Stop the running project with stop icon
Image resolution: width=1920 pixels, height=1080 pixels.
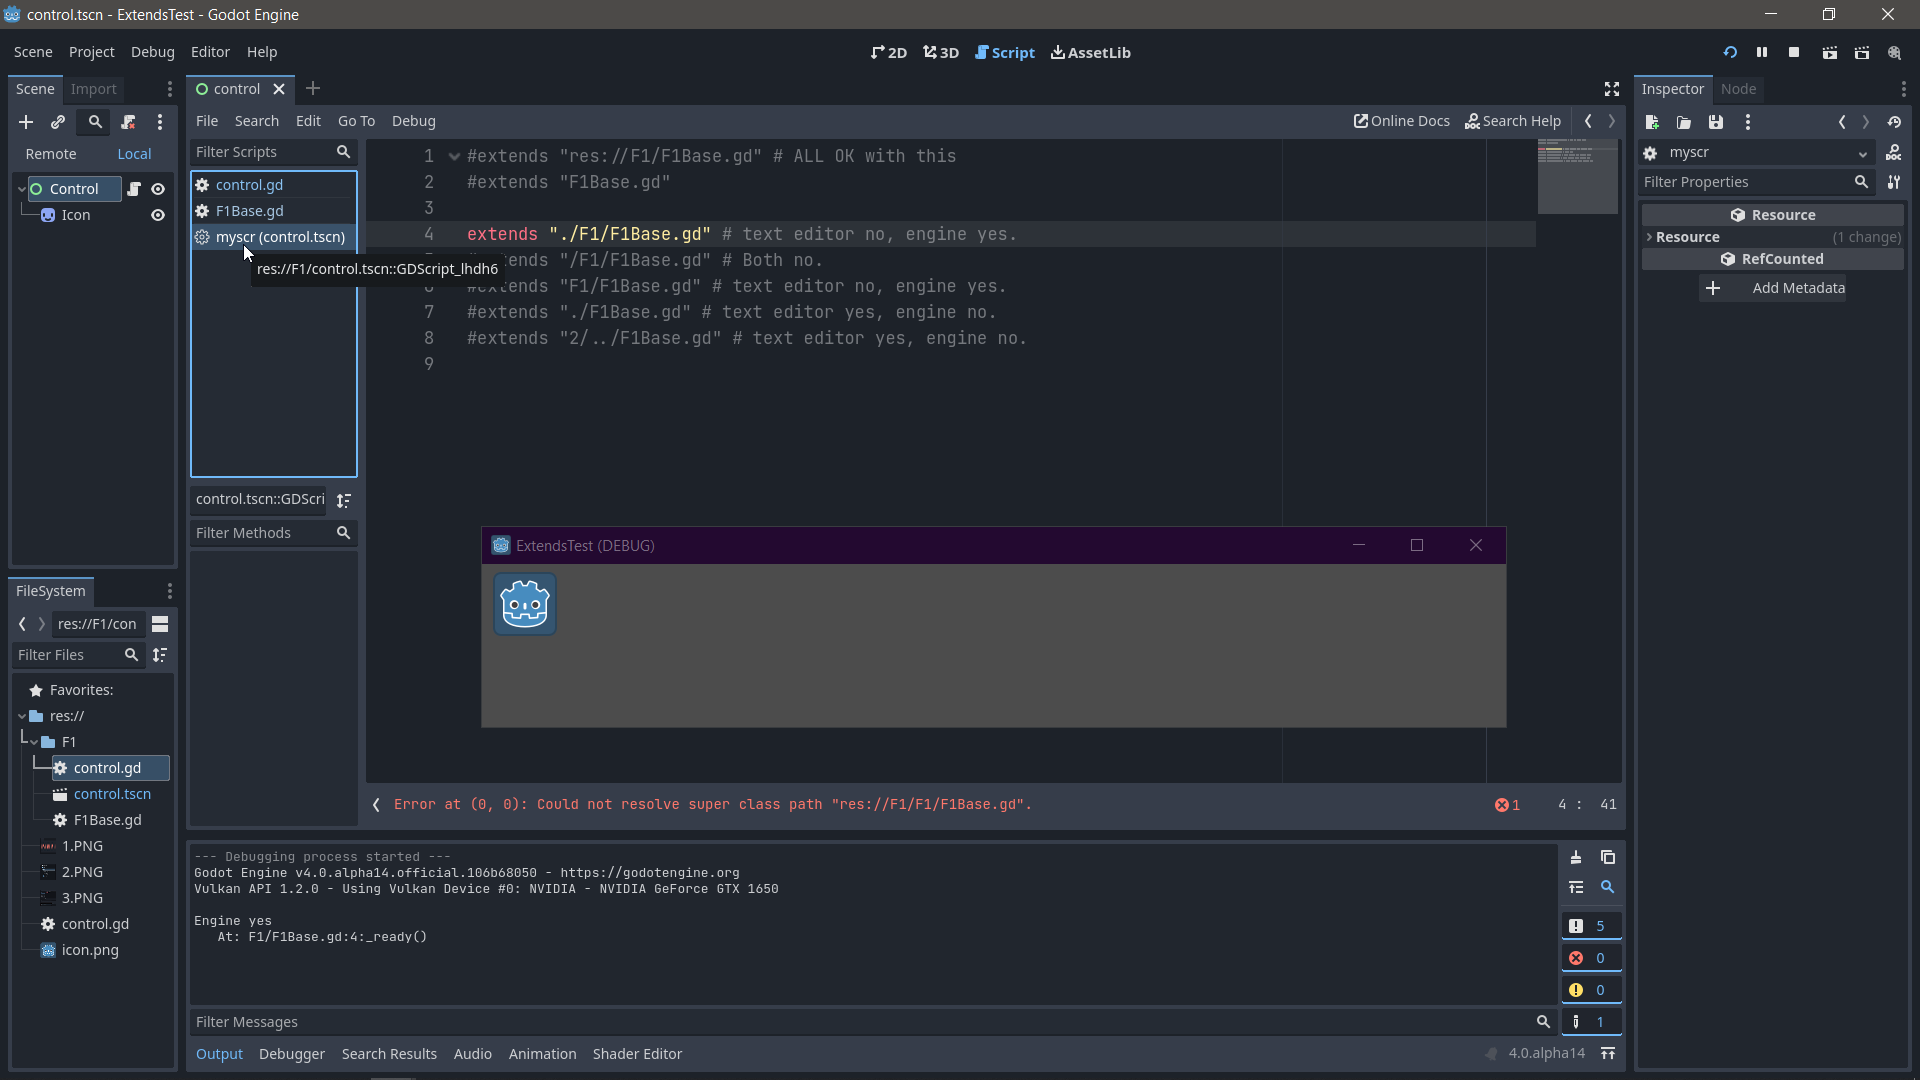(x=1794, y=52)
